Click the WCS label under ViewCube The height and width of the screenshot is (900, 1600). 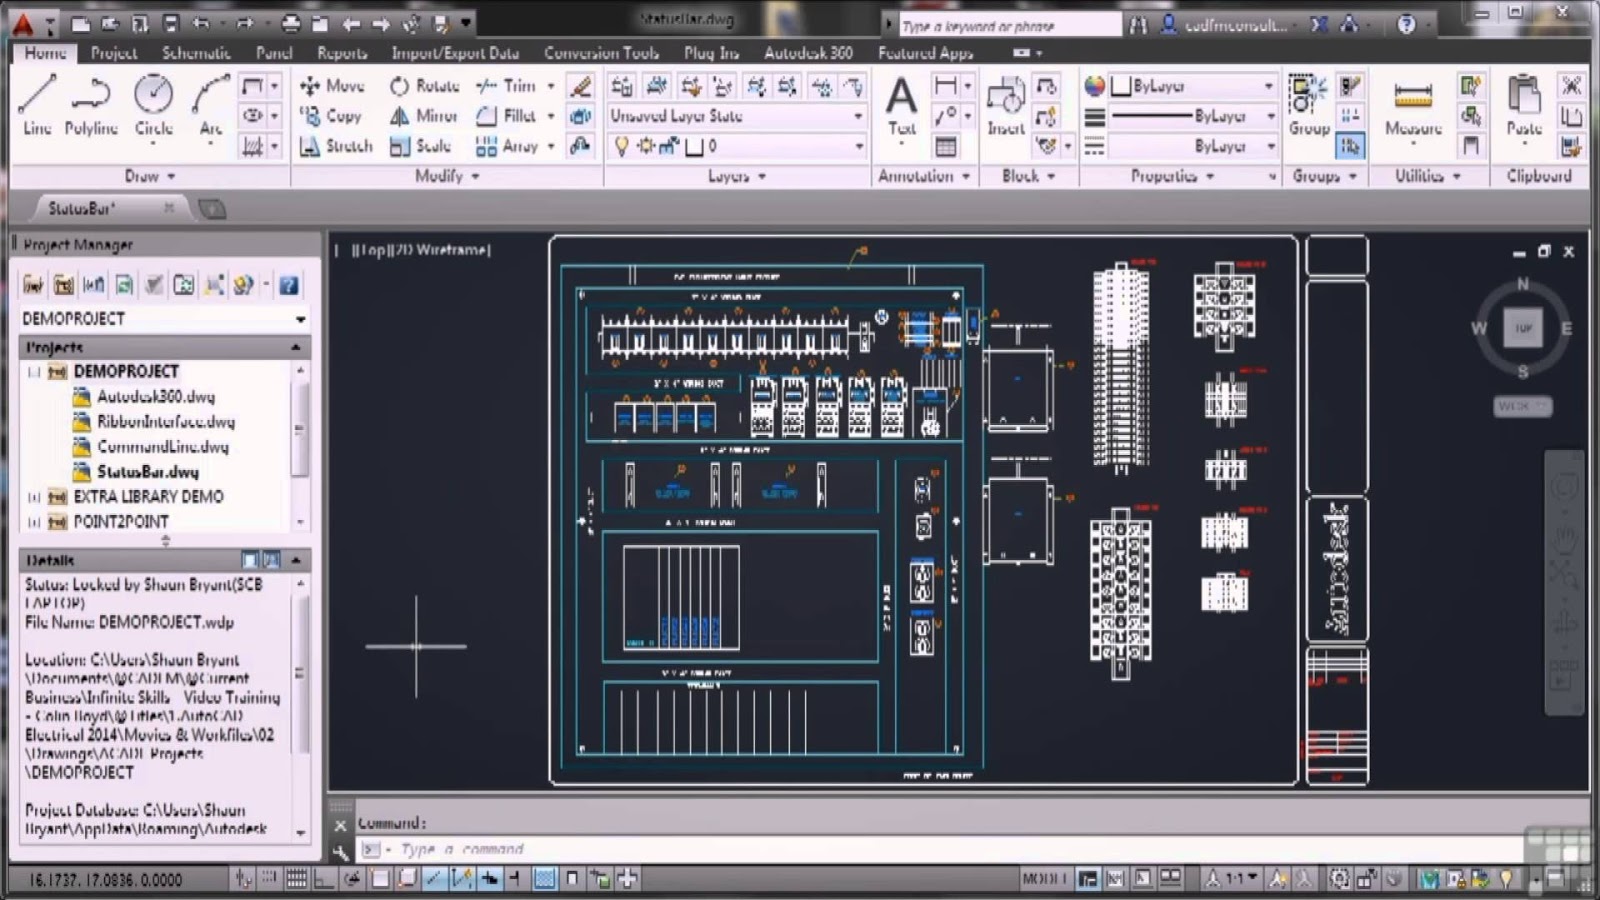1522,406
